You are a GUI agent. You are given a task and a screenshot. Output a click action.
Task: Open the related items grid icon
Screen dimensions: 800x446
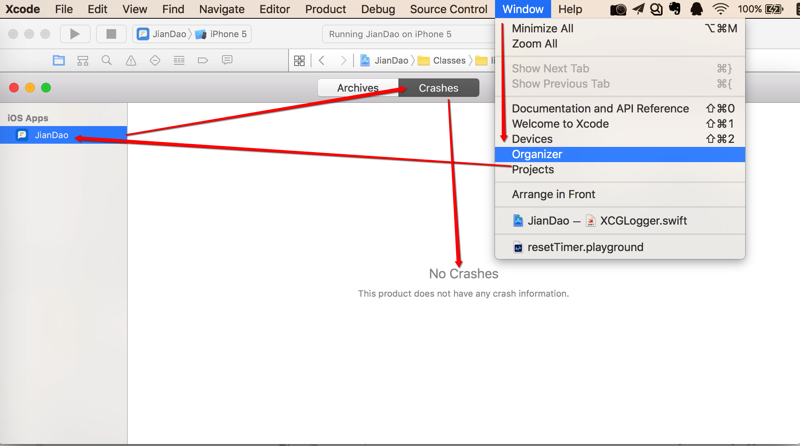pos(299,61)
